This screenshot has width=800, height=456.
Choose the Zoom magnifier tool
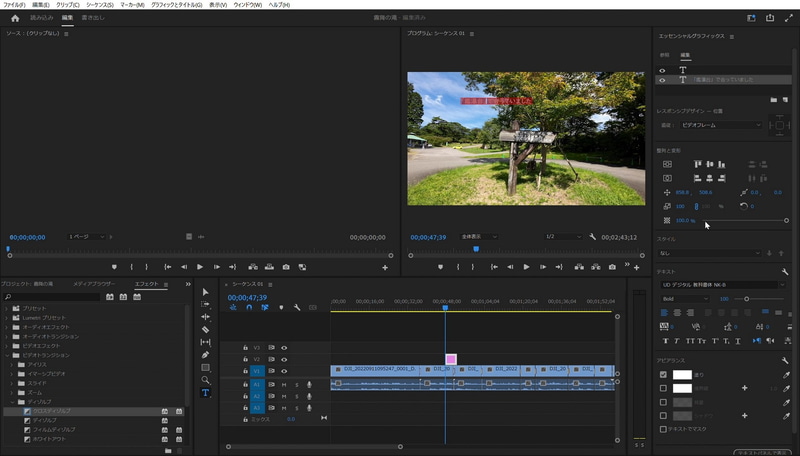(206, 380)
